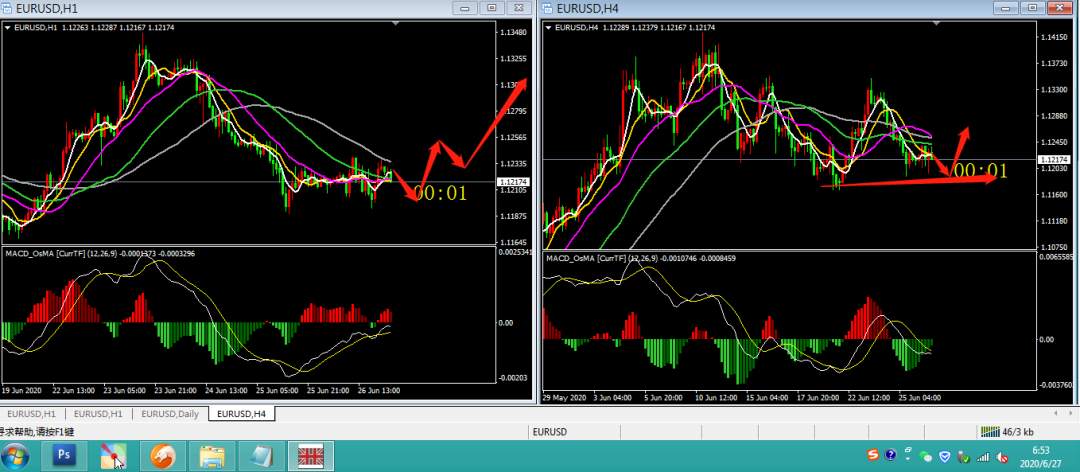Maximize the EURUSD,H4 chart window
This screenshot has width=1080, height=472.
tap(1032, 8)
